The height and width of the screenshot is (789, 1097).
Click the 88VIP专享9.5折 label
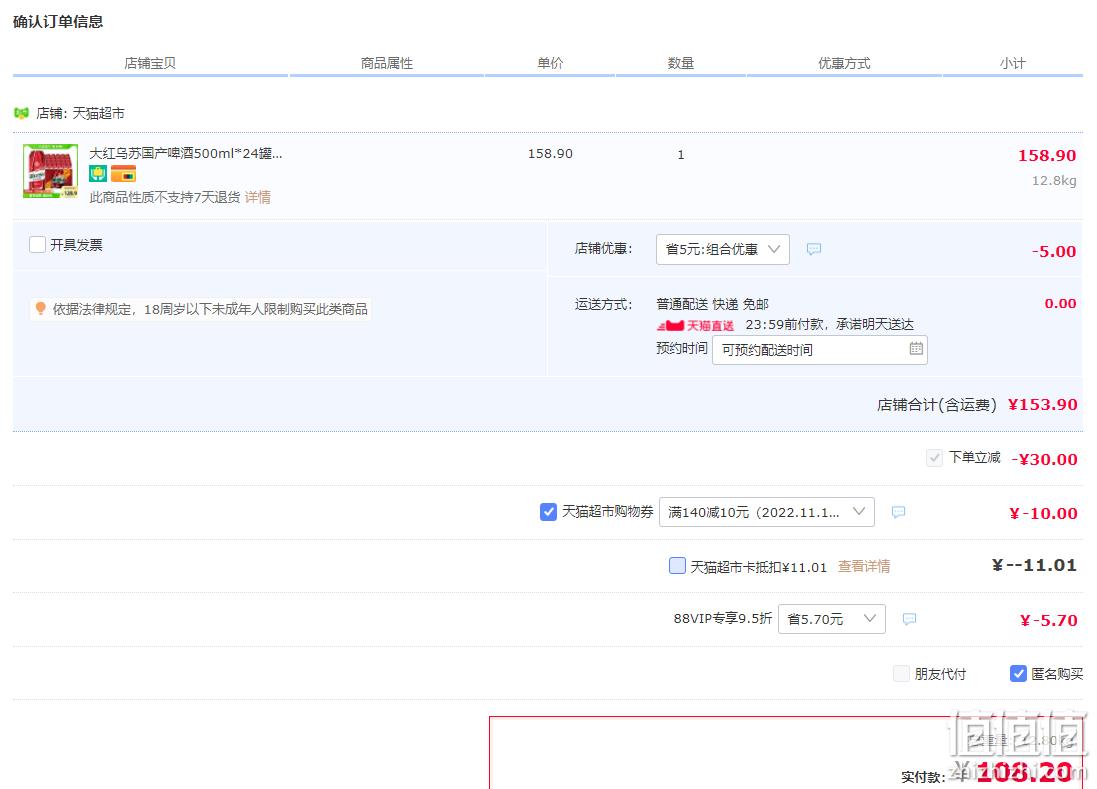[x=723, y=618]
